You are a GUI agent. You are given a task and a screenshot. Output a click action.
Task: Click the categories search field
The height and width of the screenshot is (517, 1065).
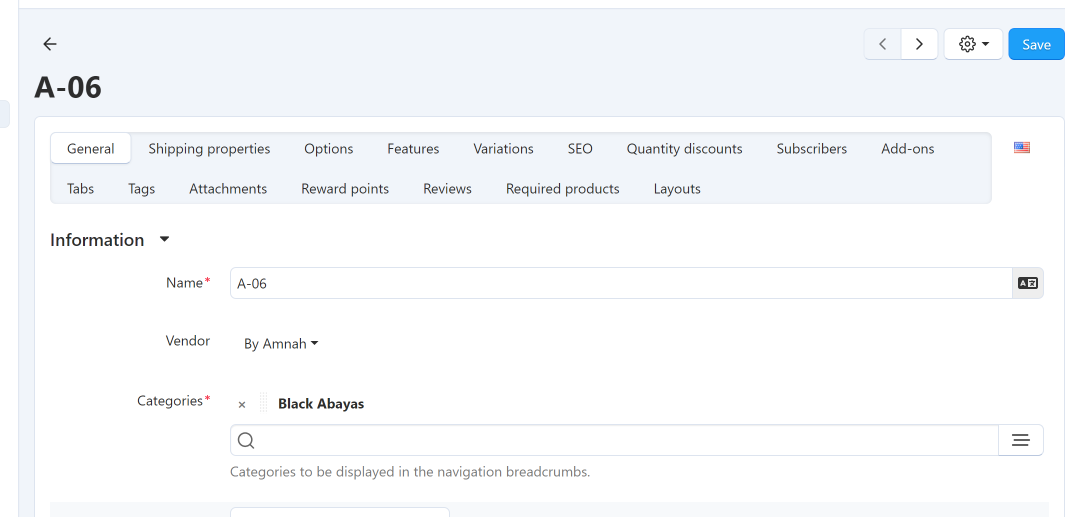[614, 440]
